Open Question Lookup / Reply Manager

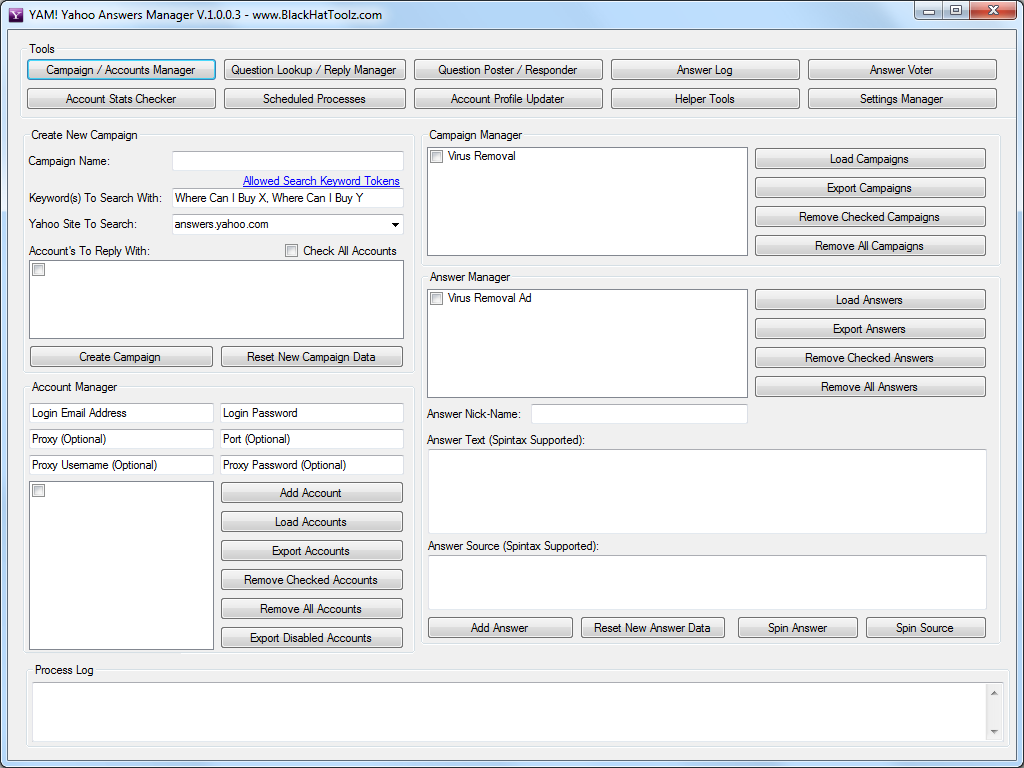314,70
